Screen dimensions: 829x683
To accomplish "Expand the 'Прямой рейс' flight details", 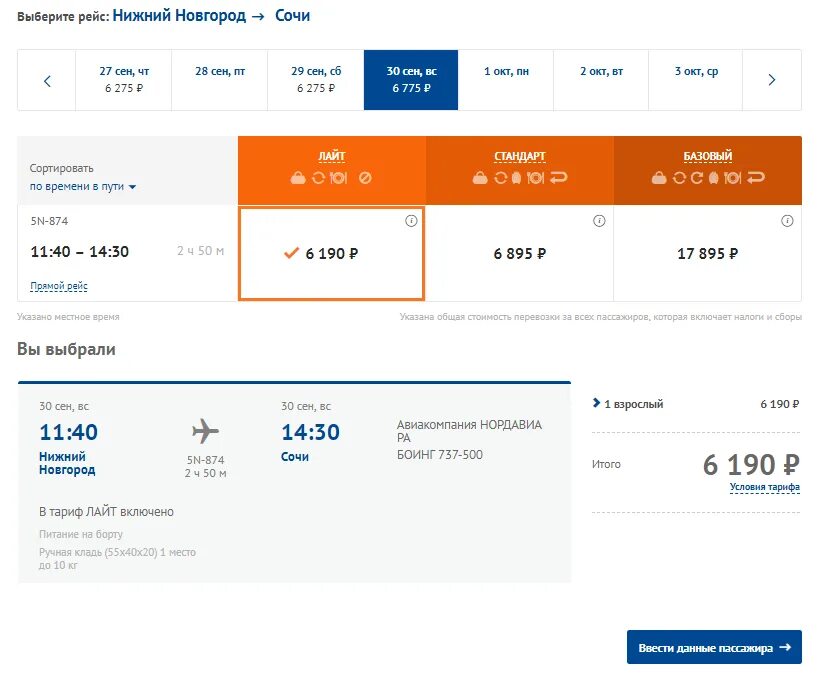I will pos(59,287).
